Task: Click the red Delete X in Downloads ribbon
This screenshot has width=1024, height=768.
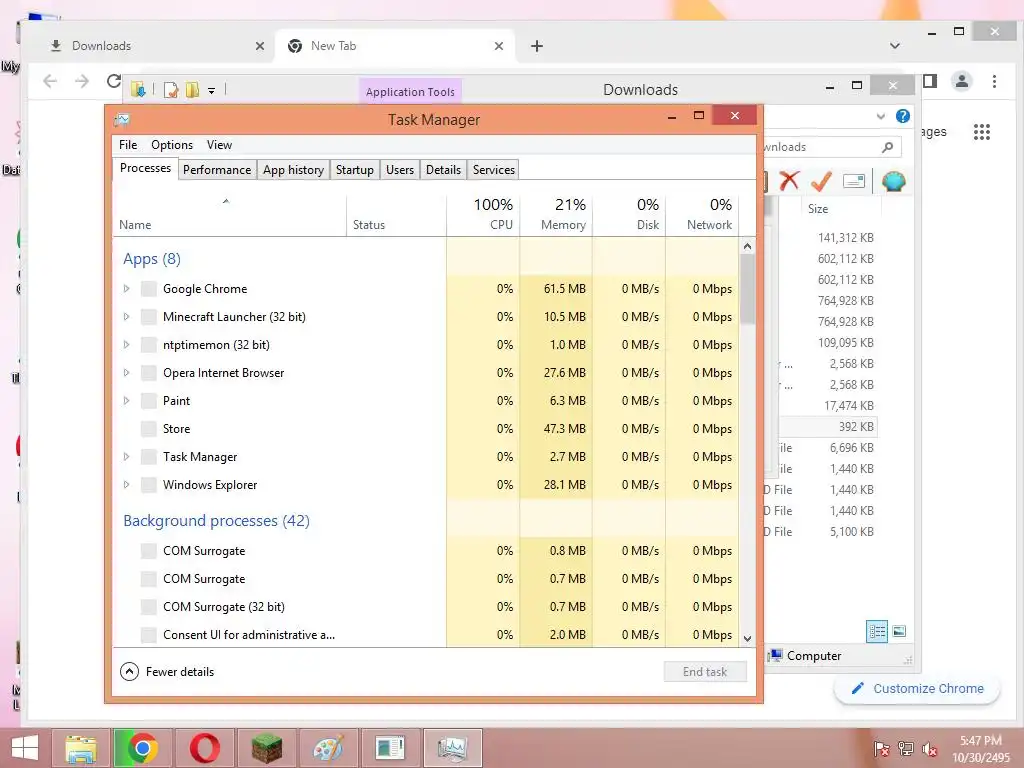Action: 789,181
